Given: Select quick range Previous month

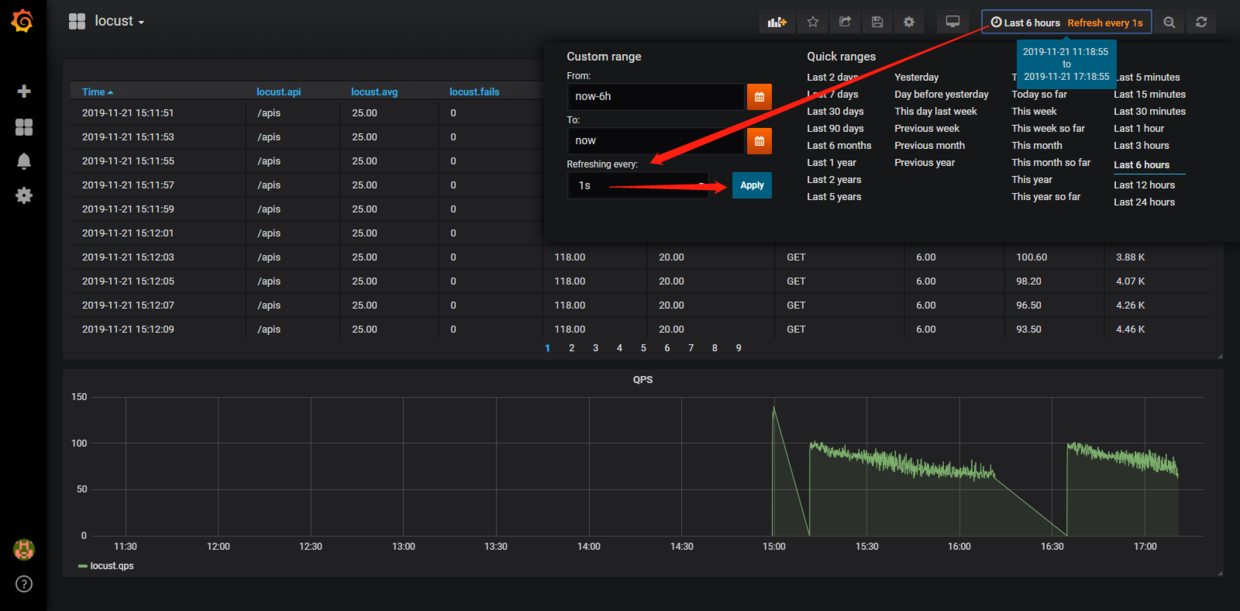Looking at the screenshot, I should coord(930,145).
